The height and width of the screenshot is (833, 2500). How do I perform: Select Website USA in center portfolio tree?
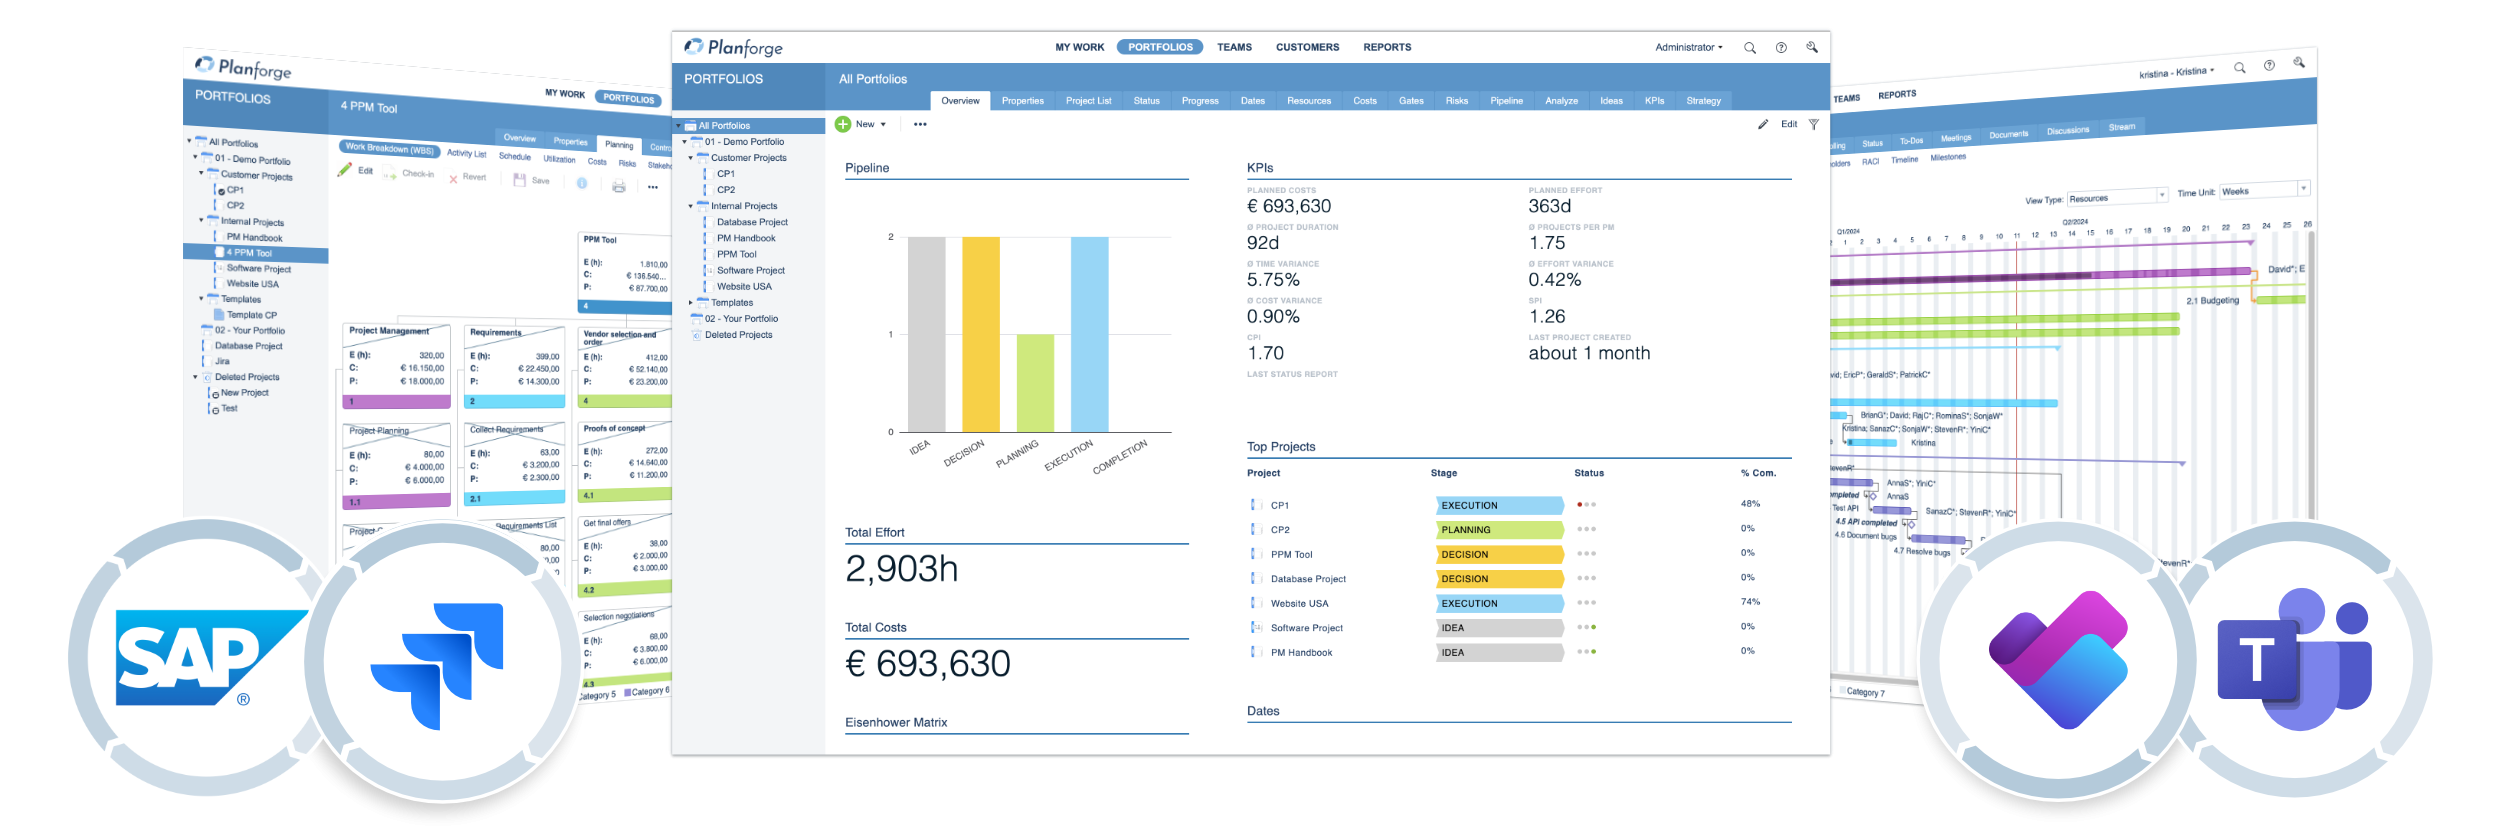(x=744, y=287)
